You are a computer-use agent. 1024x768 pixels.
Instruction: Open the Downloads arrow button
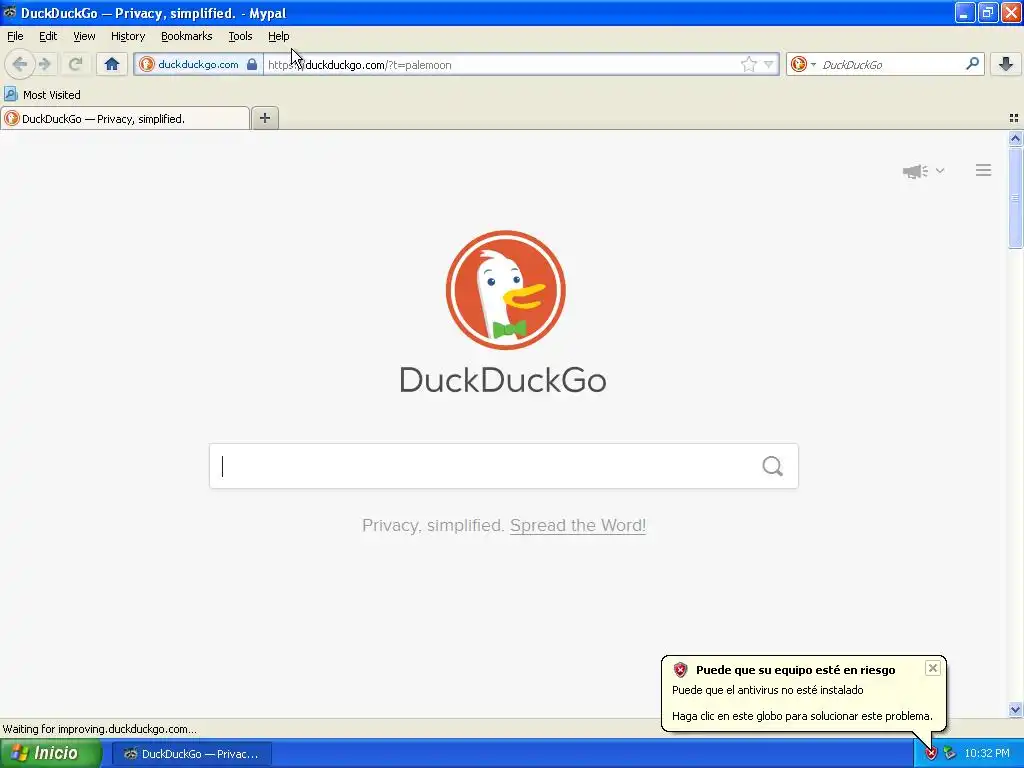coord(1006,64)
